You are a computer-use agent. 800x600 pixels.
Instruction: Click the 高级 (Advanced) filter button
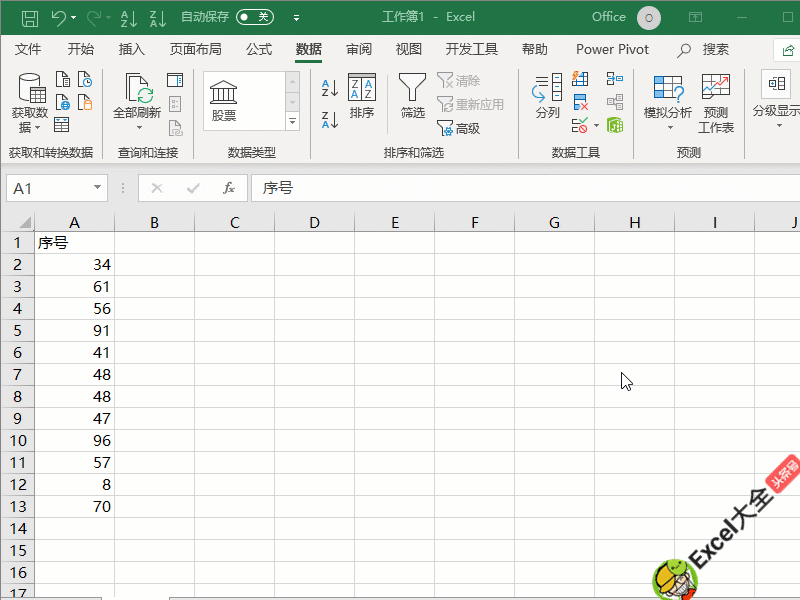click(459, 128)
